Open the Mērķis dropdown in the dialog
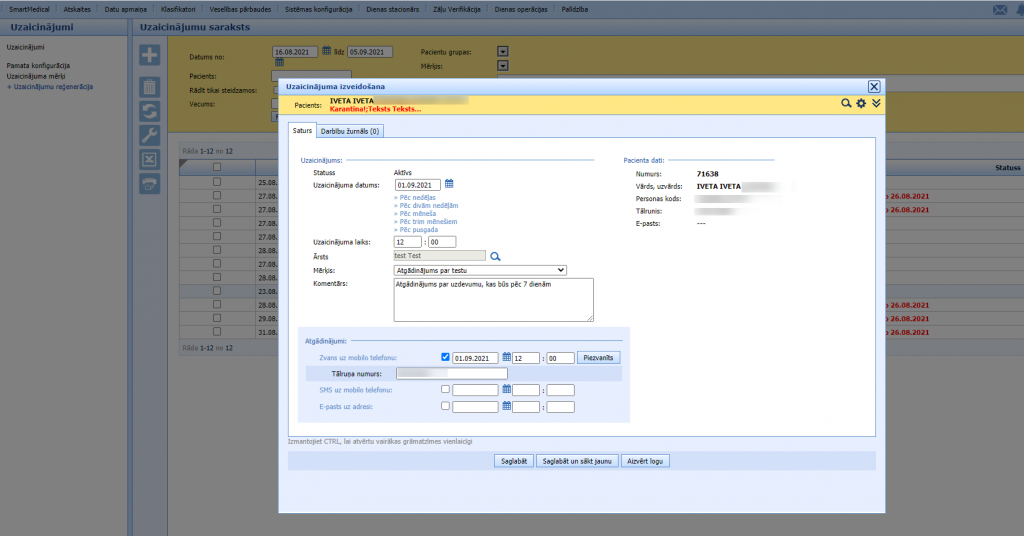The width and height of the screenshot is (1024, 536). click(480, 270)
